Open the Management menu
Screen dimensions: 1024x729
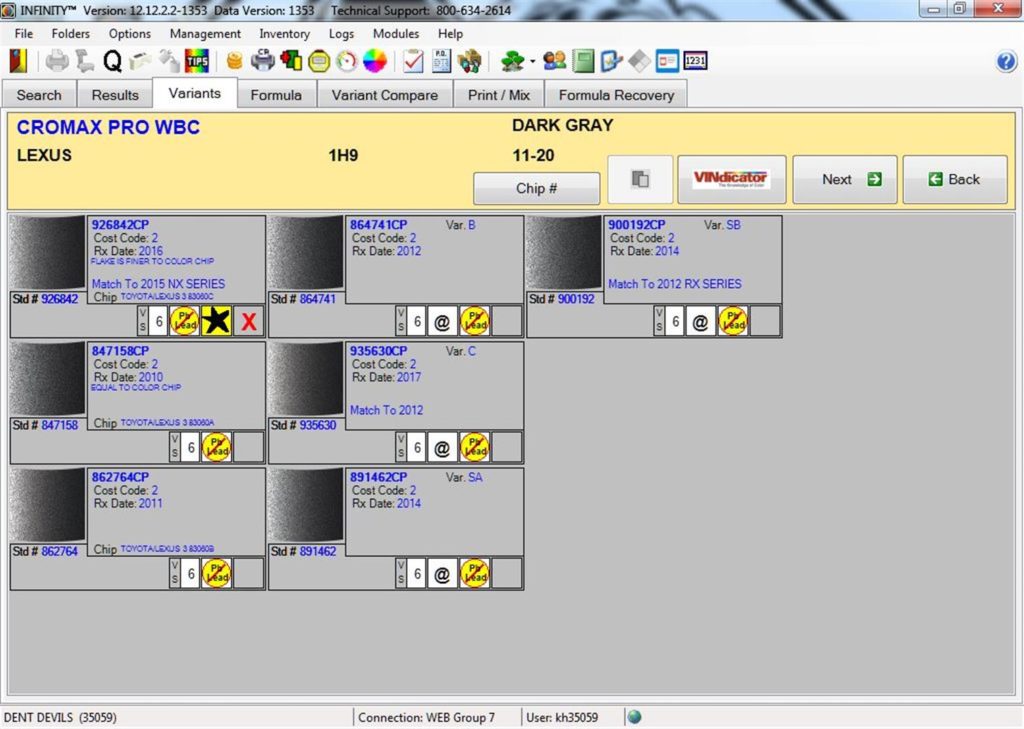[x=205, y=33]
